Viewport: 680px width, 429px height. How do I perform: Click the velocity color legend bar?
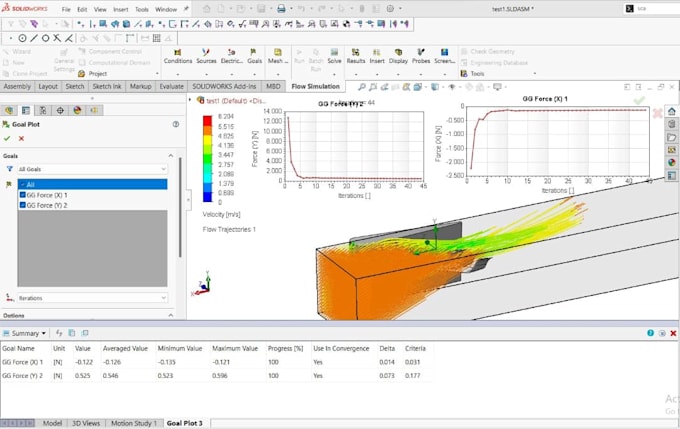207,159
